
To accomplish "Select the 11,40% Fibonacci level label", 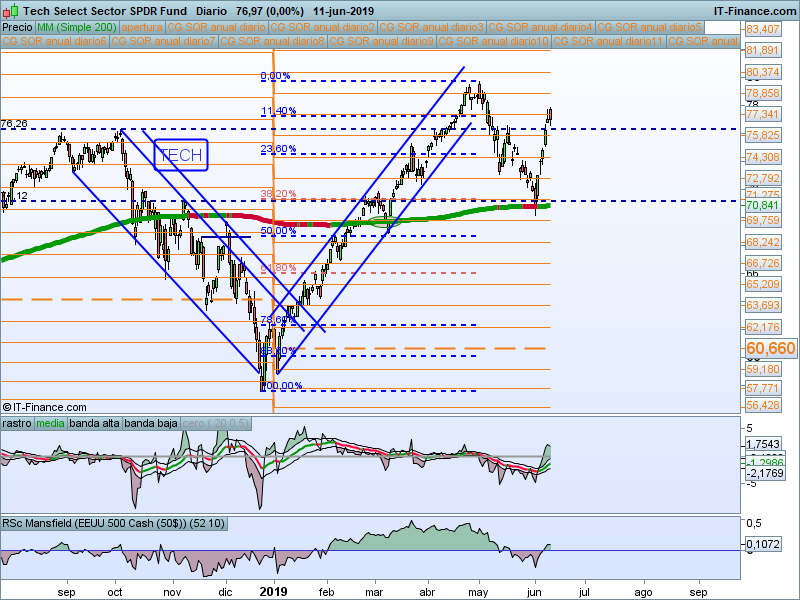I will (x=279, y=111).
